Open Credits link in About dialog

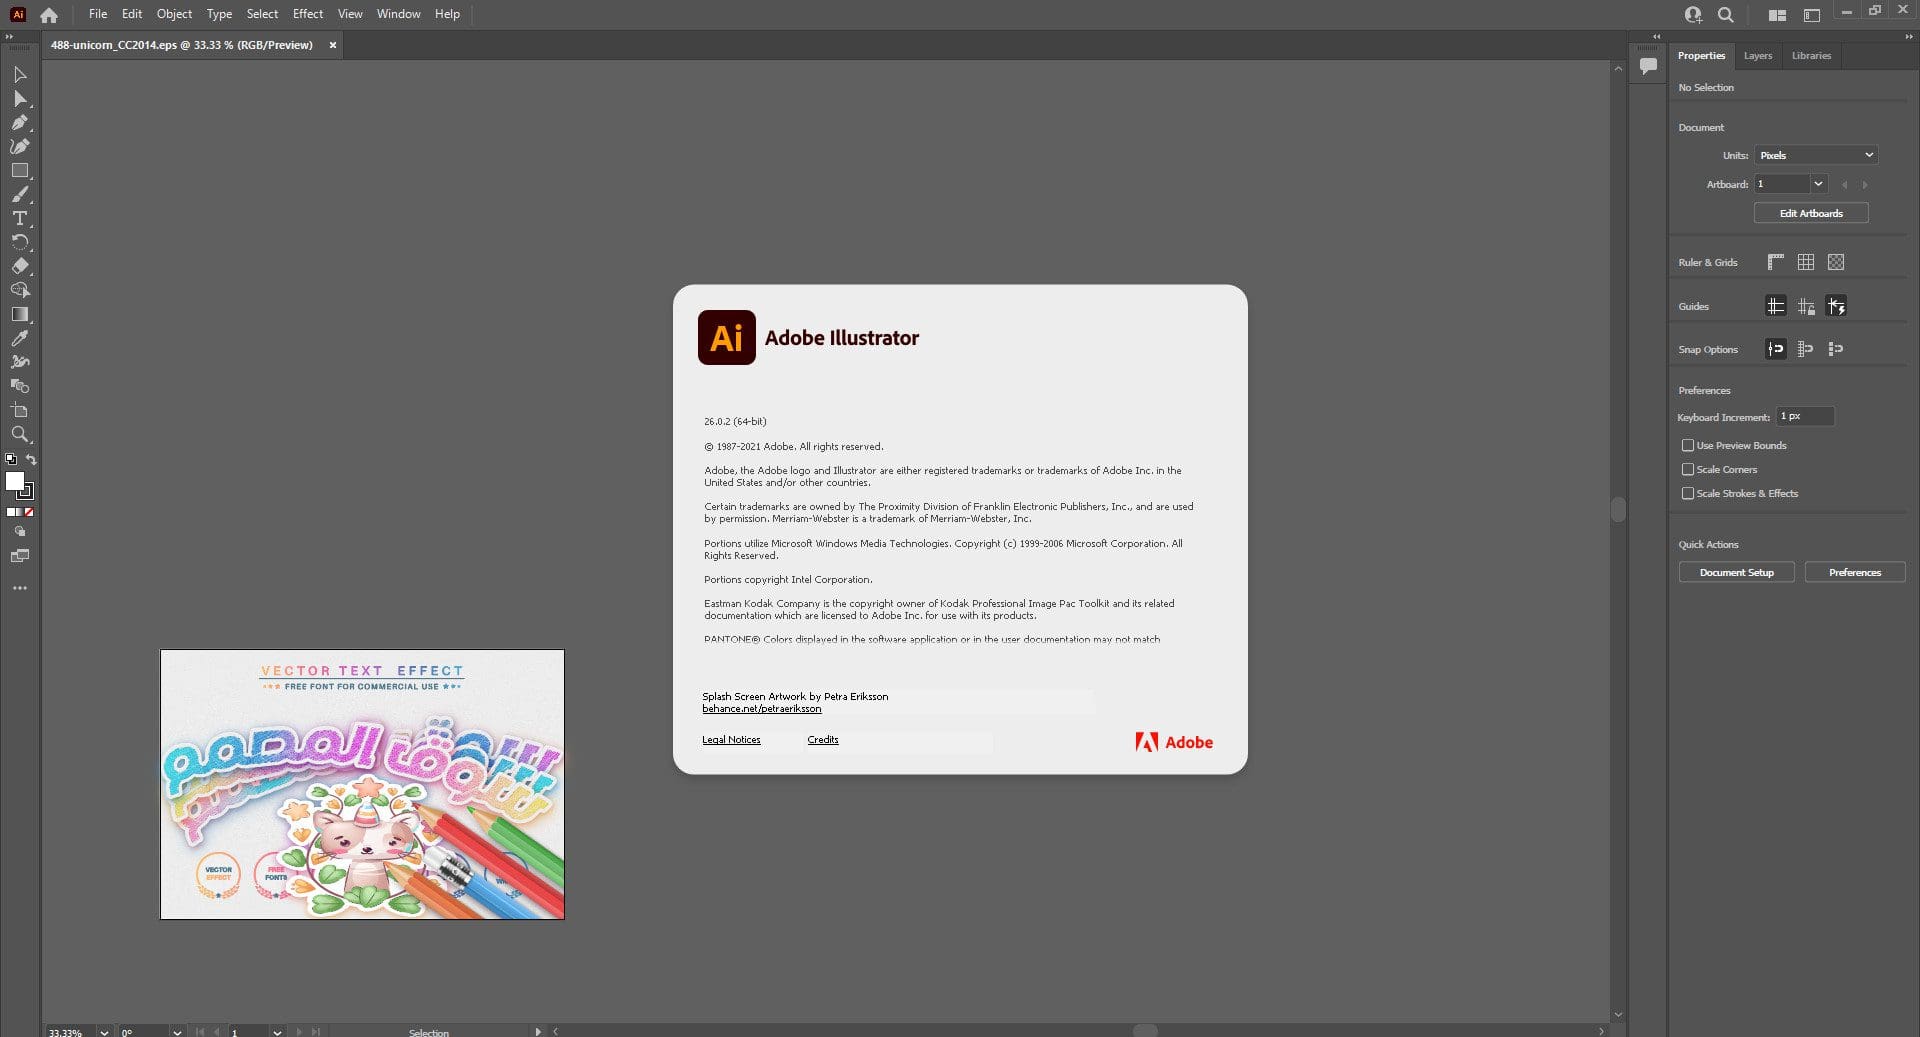(823, 740)
